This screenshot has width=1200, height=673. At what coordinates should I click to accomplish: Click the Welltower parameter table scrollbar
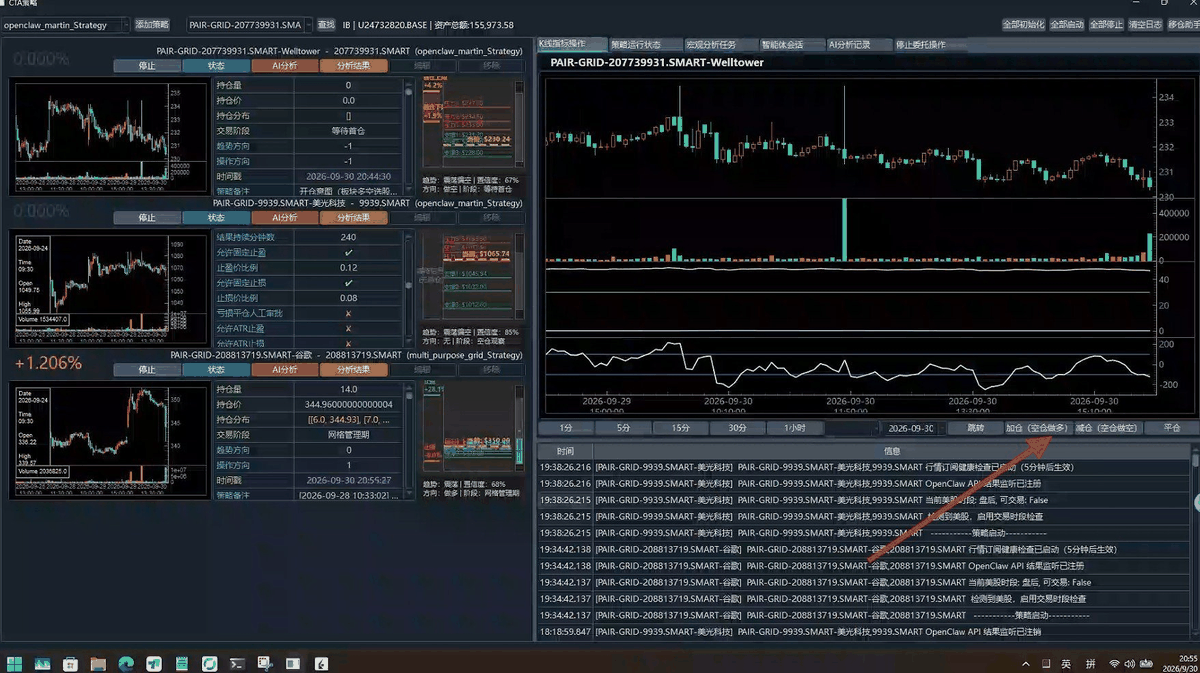click(408, 137)
